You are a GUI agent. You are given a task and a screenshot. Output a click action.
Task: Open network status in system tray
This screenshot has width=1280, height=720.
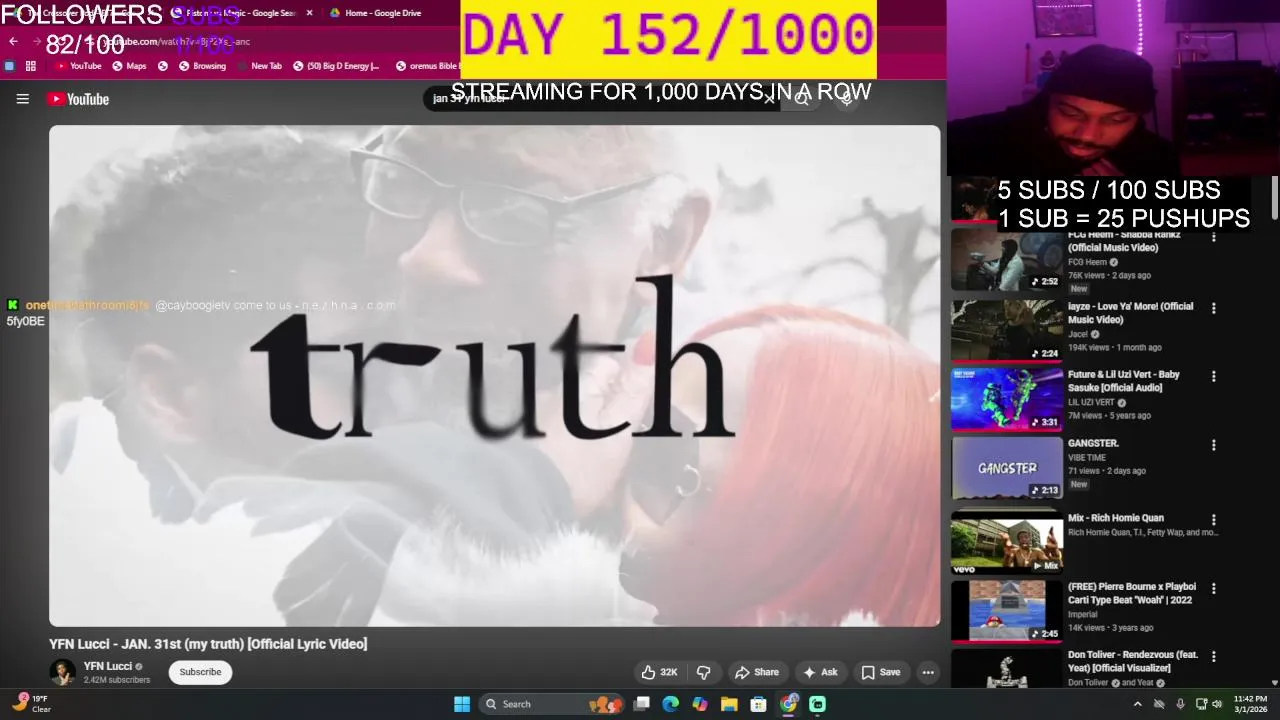click(x=1201, y=704)
